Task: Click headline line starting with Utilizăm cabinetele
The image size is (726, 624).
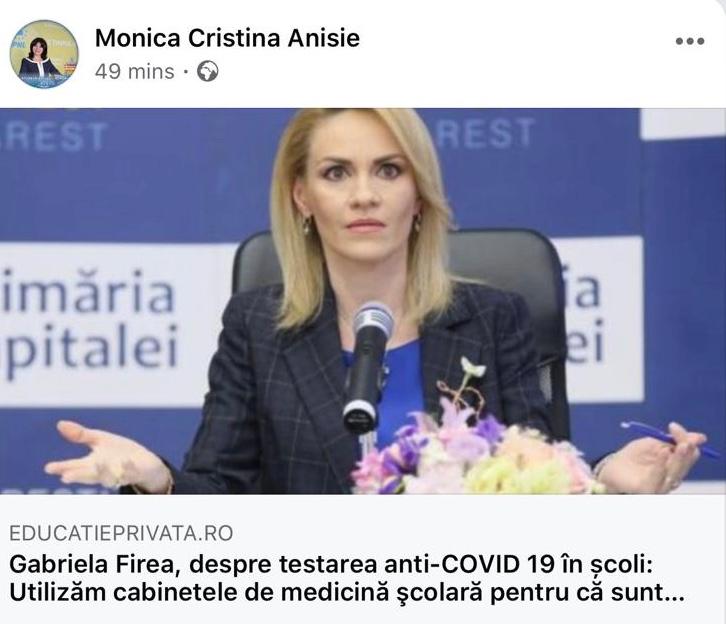Action: point(346,593)
